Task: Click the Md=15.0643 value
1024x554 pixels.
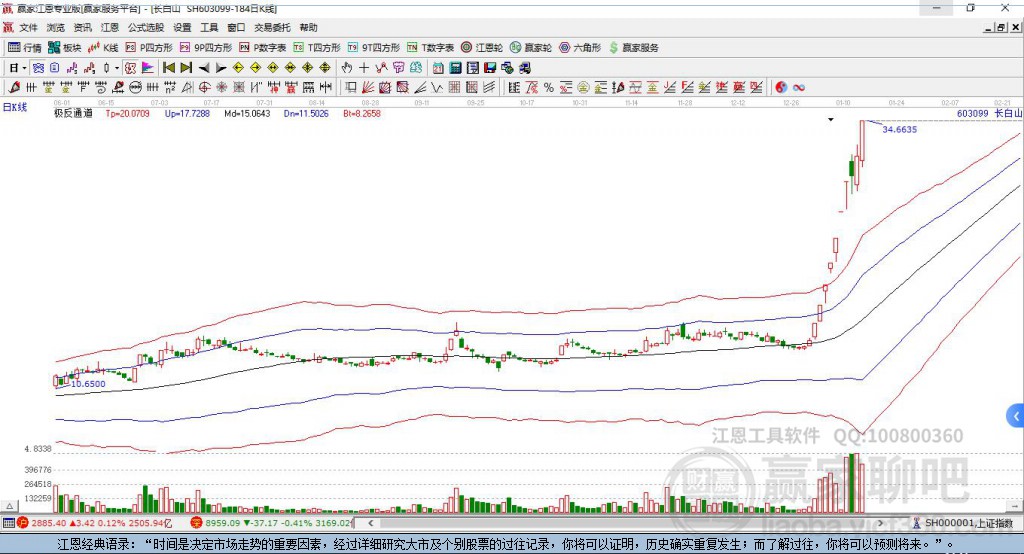Action: pyautogui.click(x=247, y=113)
